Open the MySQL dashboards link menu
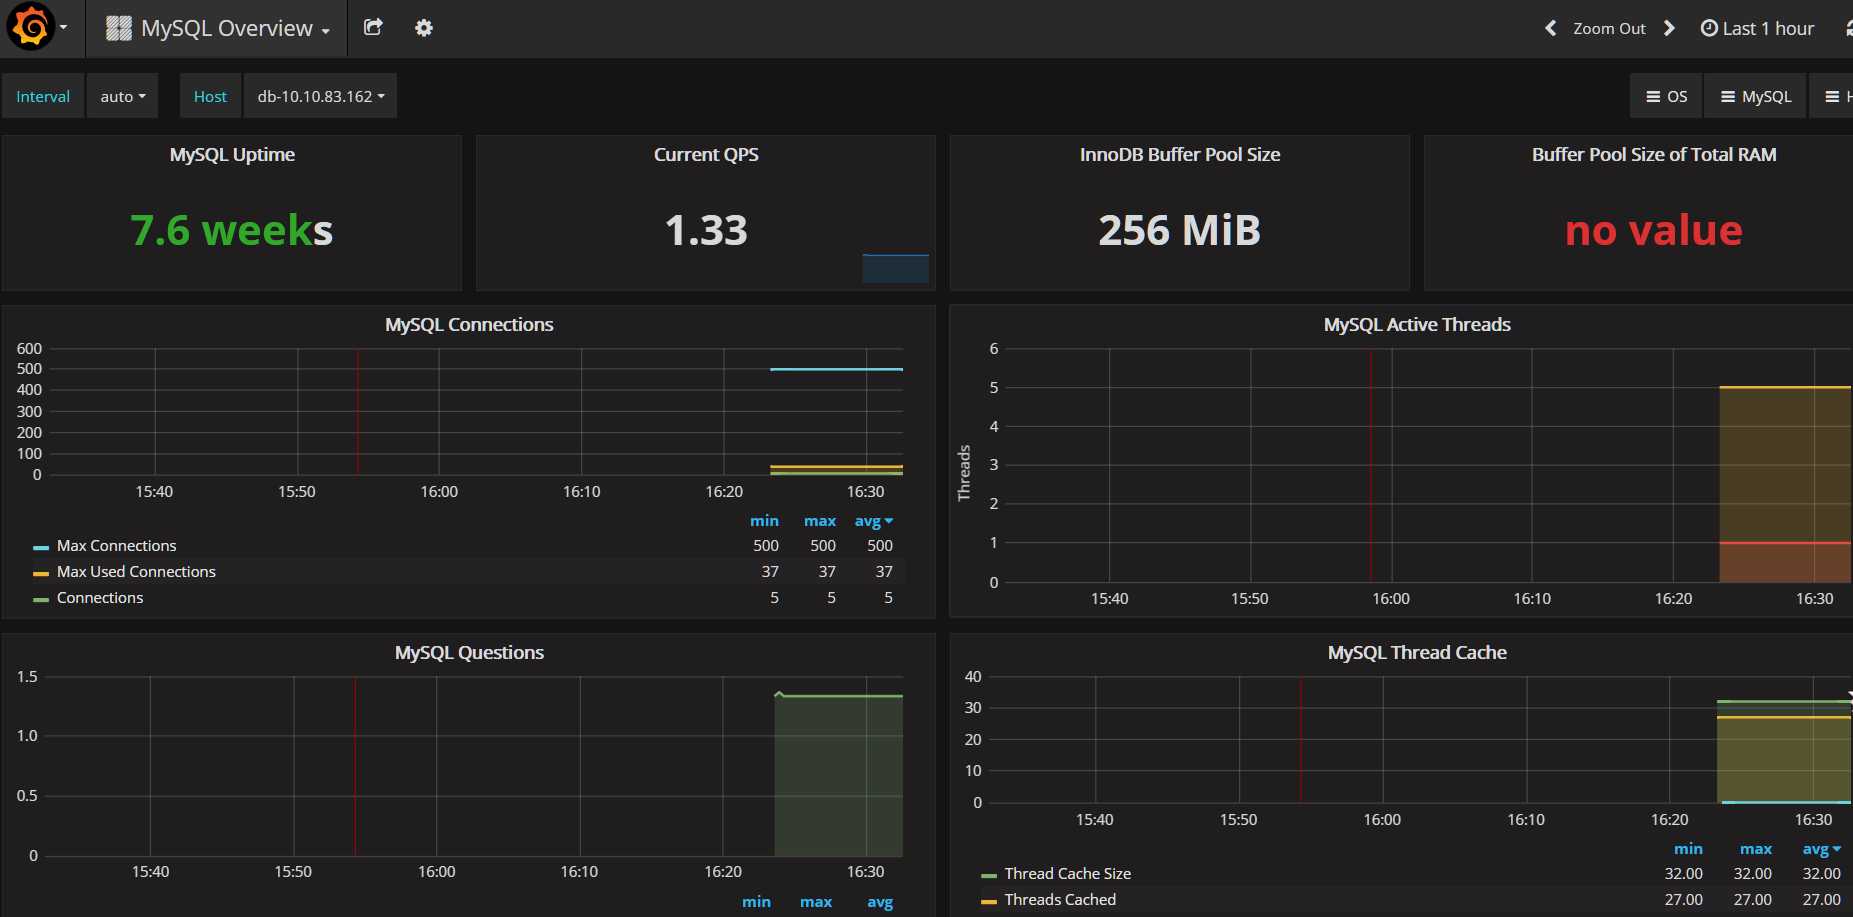This screenshot has height=917, width=1853. [x=1756, y=96]
